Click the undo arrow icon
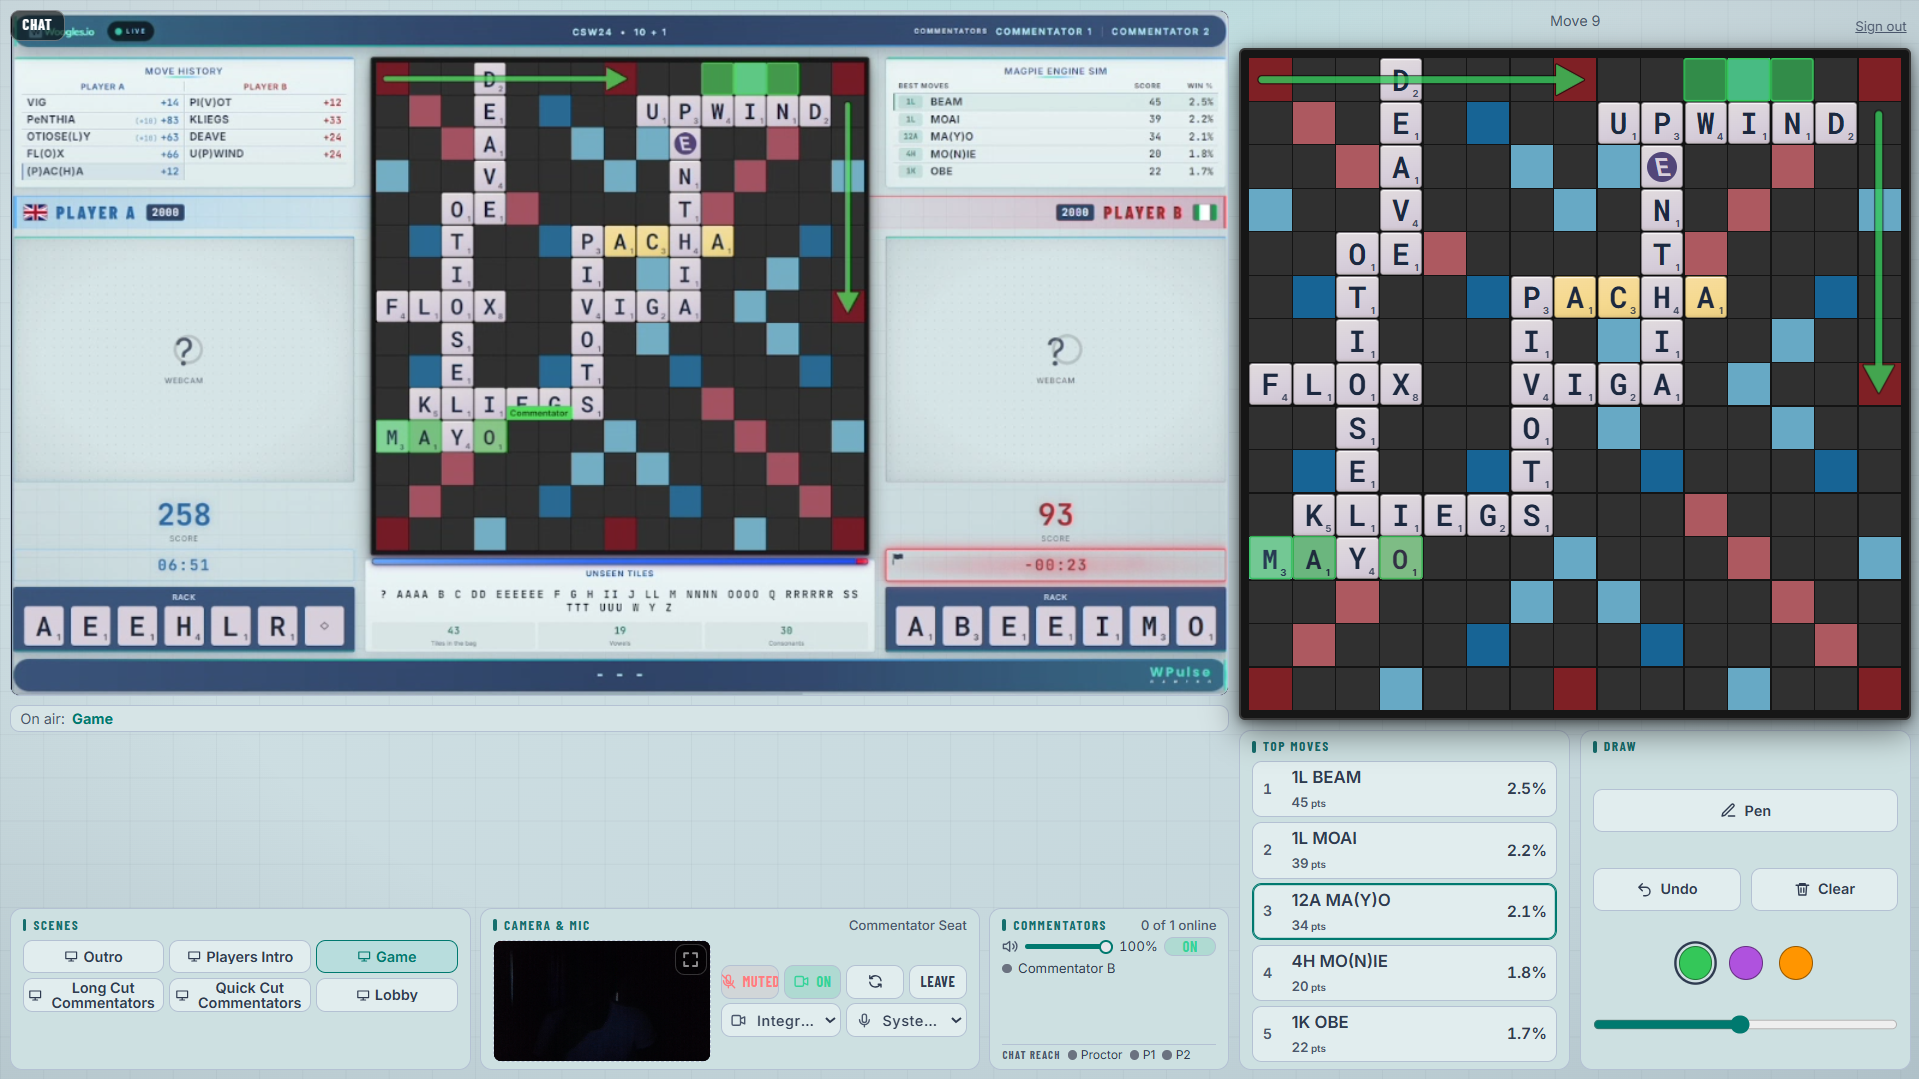This screenshot has width=1919, height=1079. pos(1644,889)
